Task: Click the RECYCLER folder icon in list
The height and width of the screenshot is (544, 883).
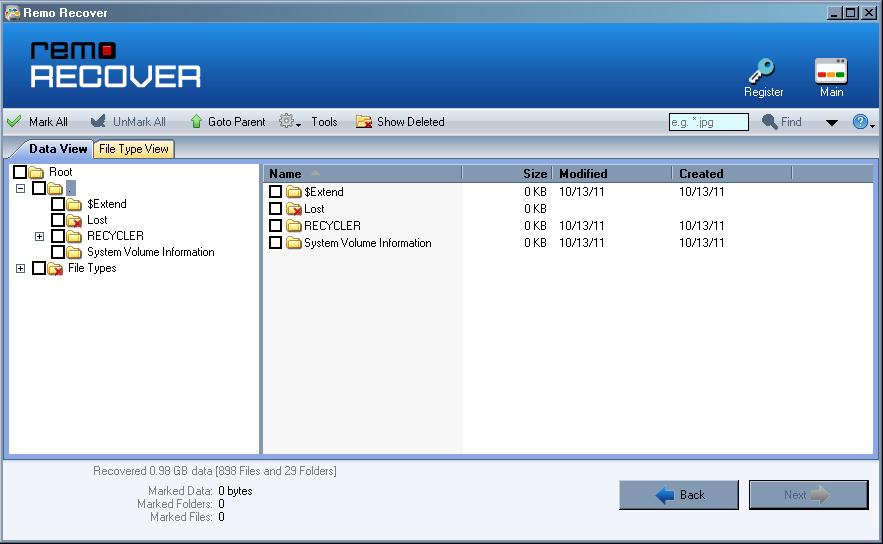Action: 293,226
